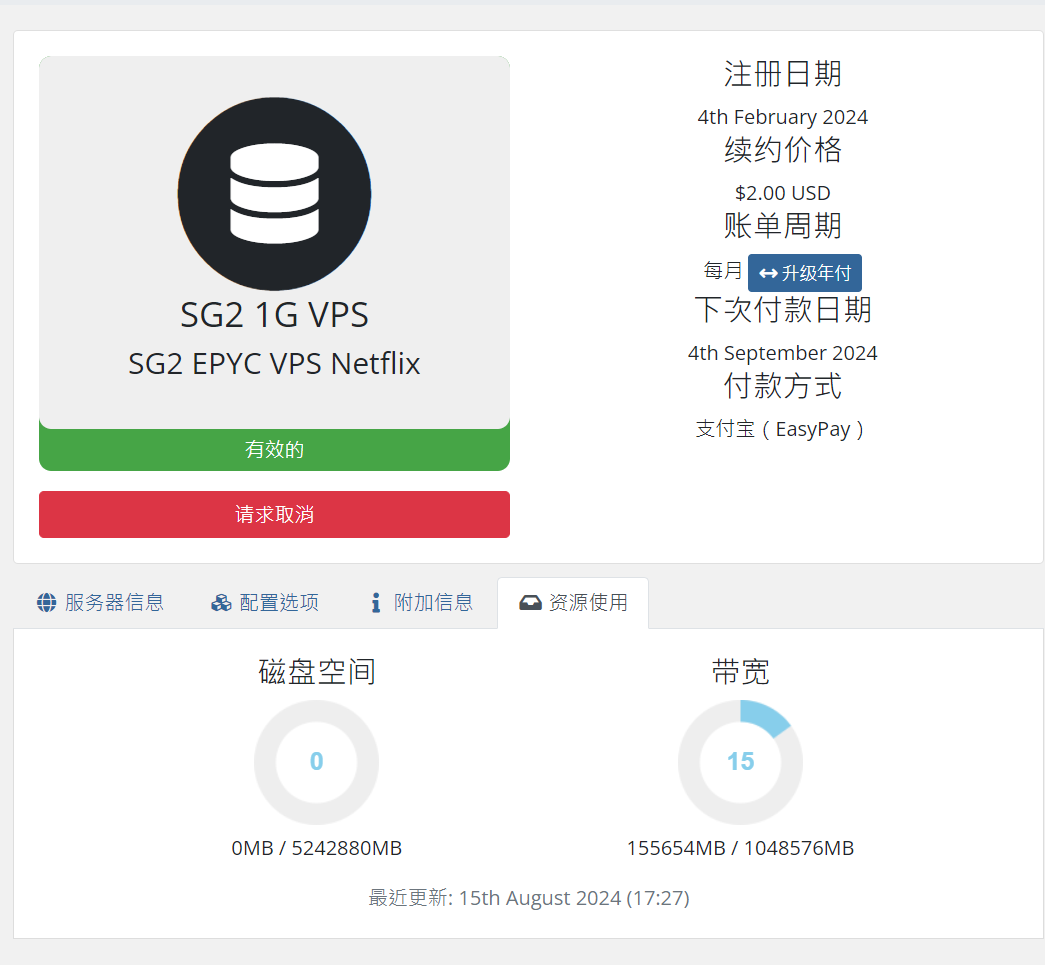The height and width of the screenshot is (965, 1045).
Task: Click the 付款方式 heading
Action: [x=782, y=386]
